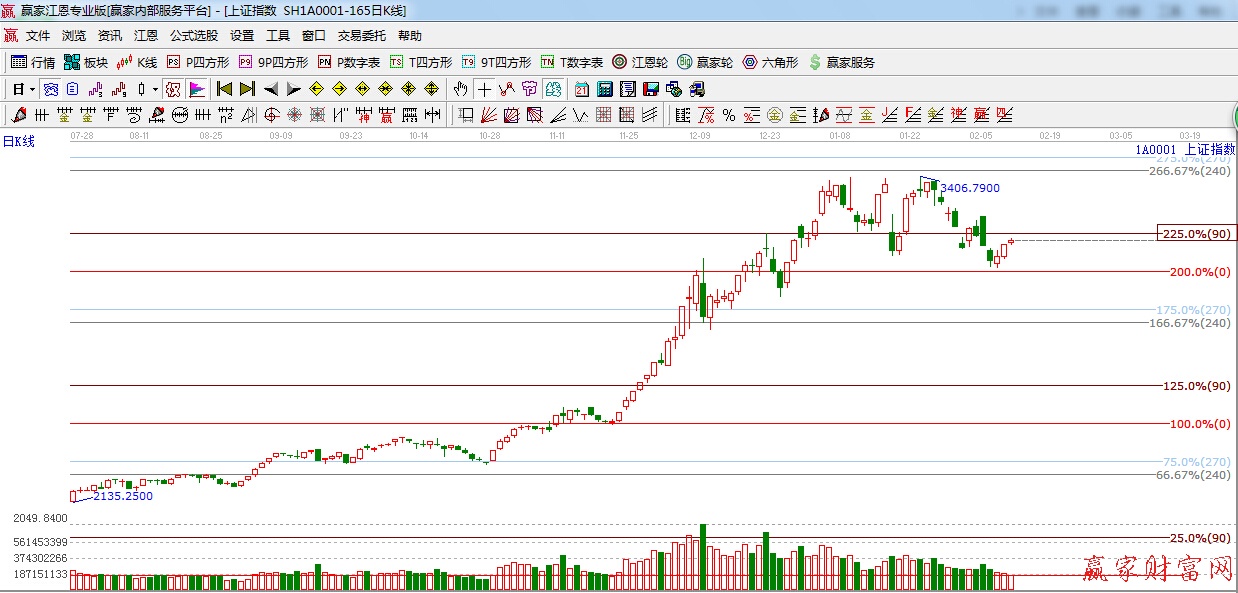Click the gray left-pointing triangle arrow

point(270,89)
